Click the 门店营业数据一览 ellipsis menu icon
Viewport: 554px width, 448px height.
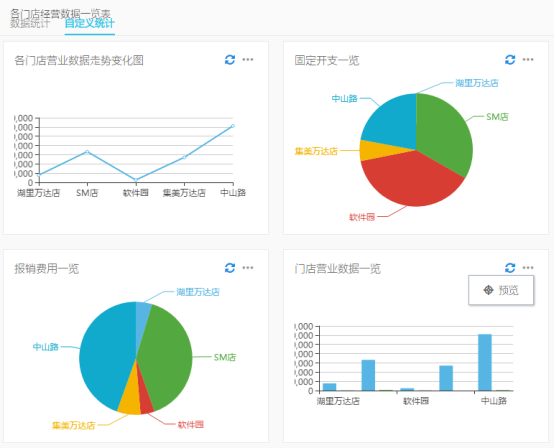tap(528, 267)
